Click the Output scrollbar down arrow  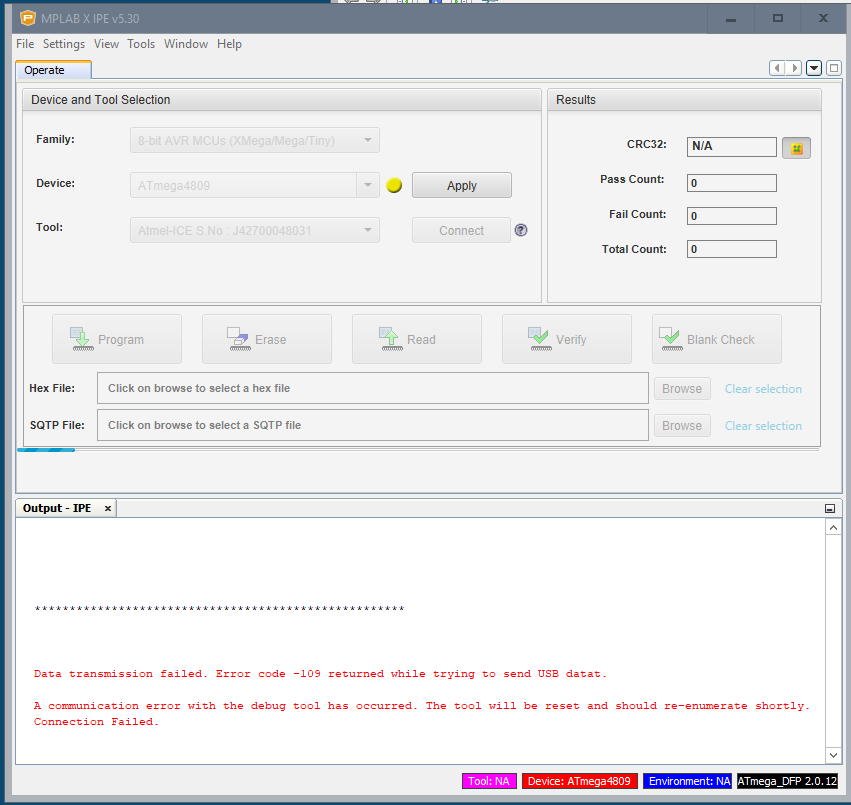point(834,755)
